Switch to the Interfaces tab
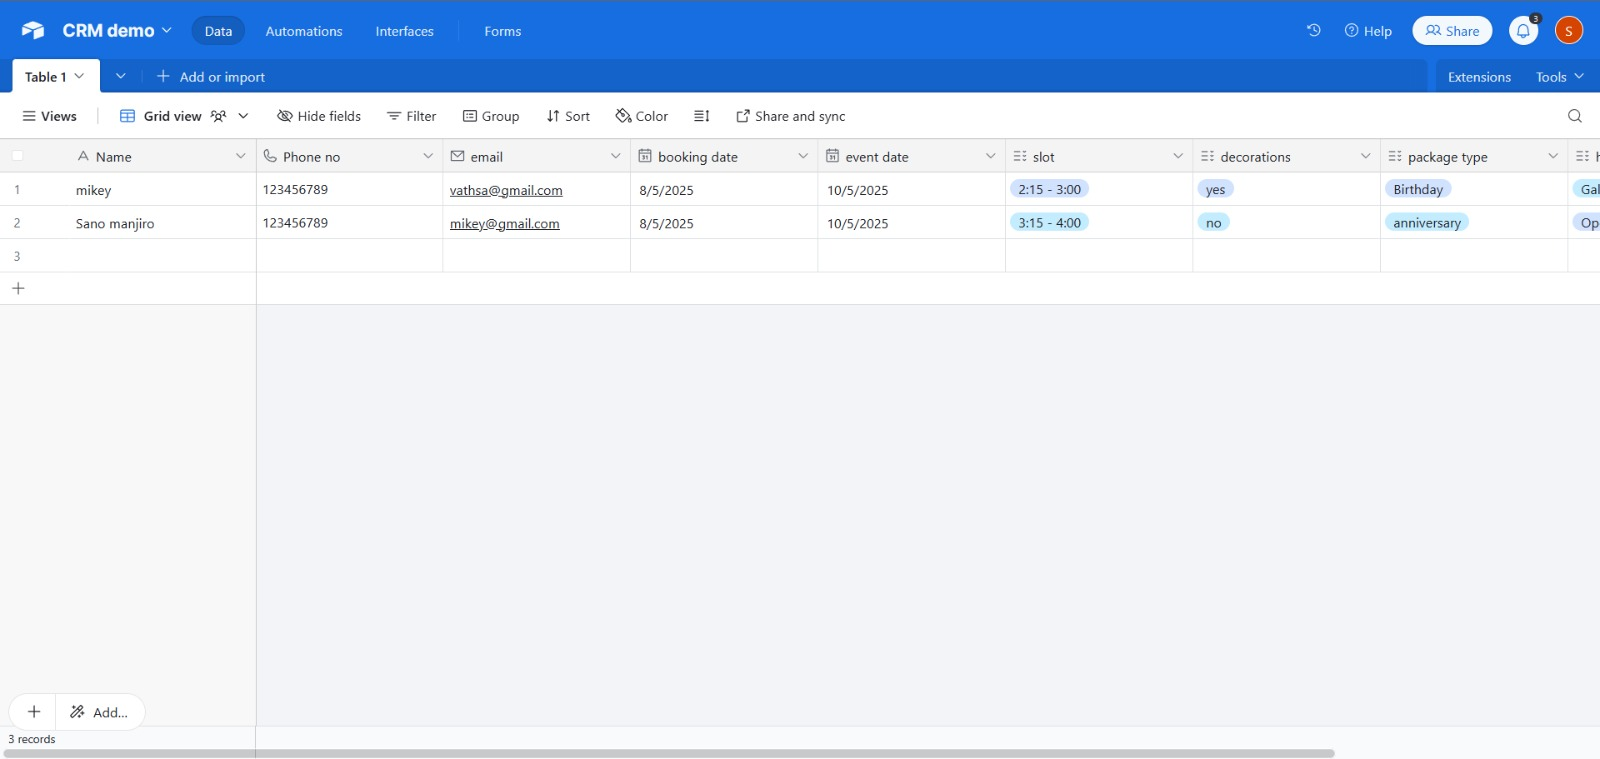Screen dimensions: 1600x759 coord(405,31)
